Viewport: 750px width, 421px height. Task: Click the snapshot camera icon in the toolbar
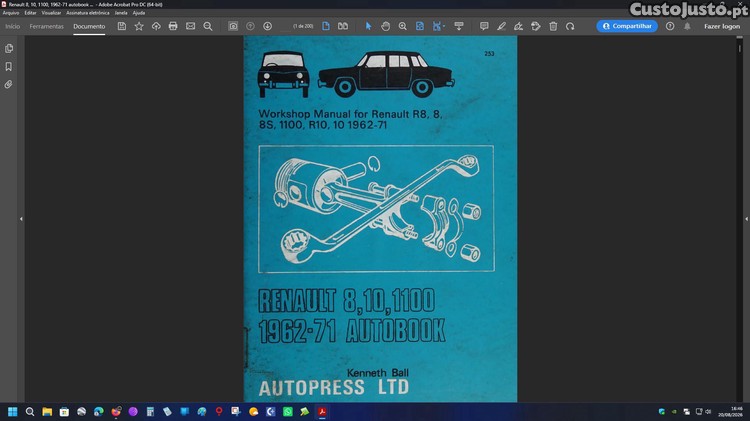pyautogui.click(x=233, y=26)
